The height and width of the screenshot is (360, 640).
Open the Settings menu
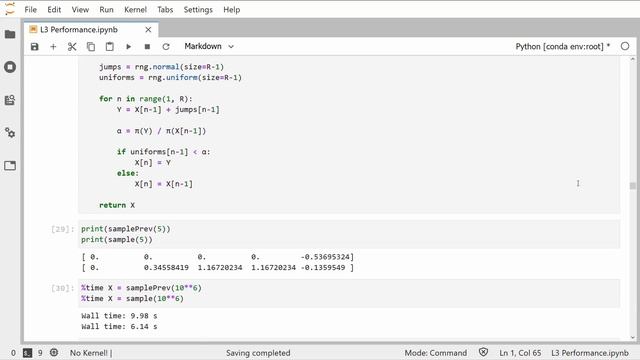click(x=198, y=9)
